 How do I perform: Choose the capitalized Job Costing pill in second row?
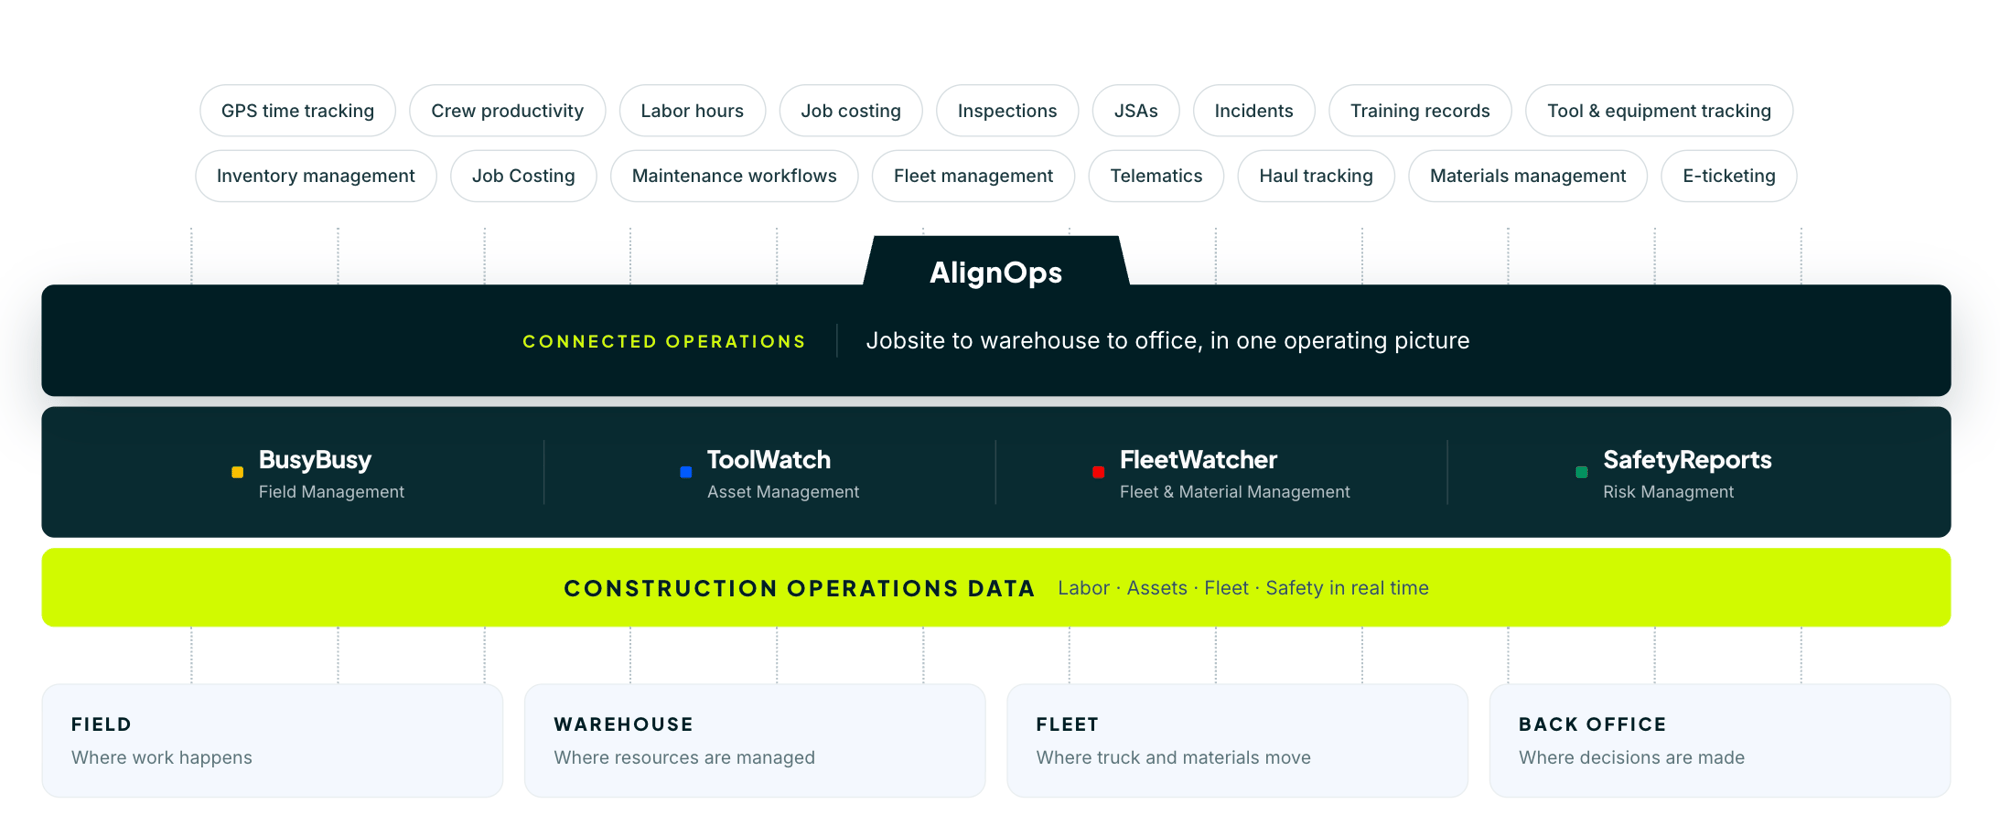click(x=523, y=176)
